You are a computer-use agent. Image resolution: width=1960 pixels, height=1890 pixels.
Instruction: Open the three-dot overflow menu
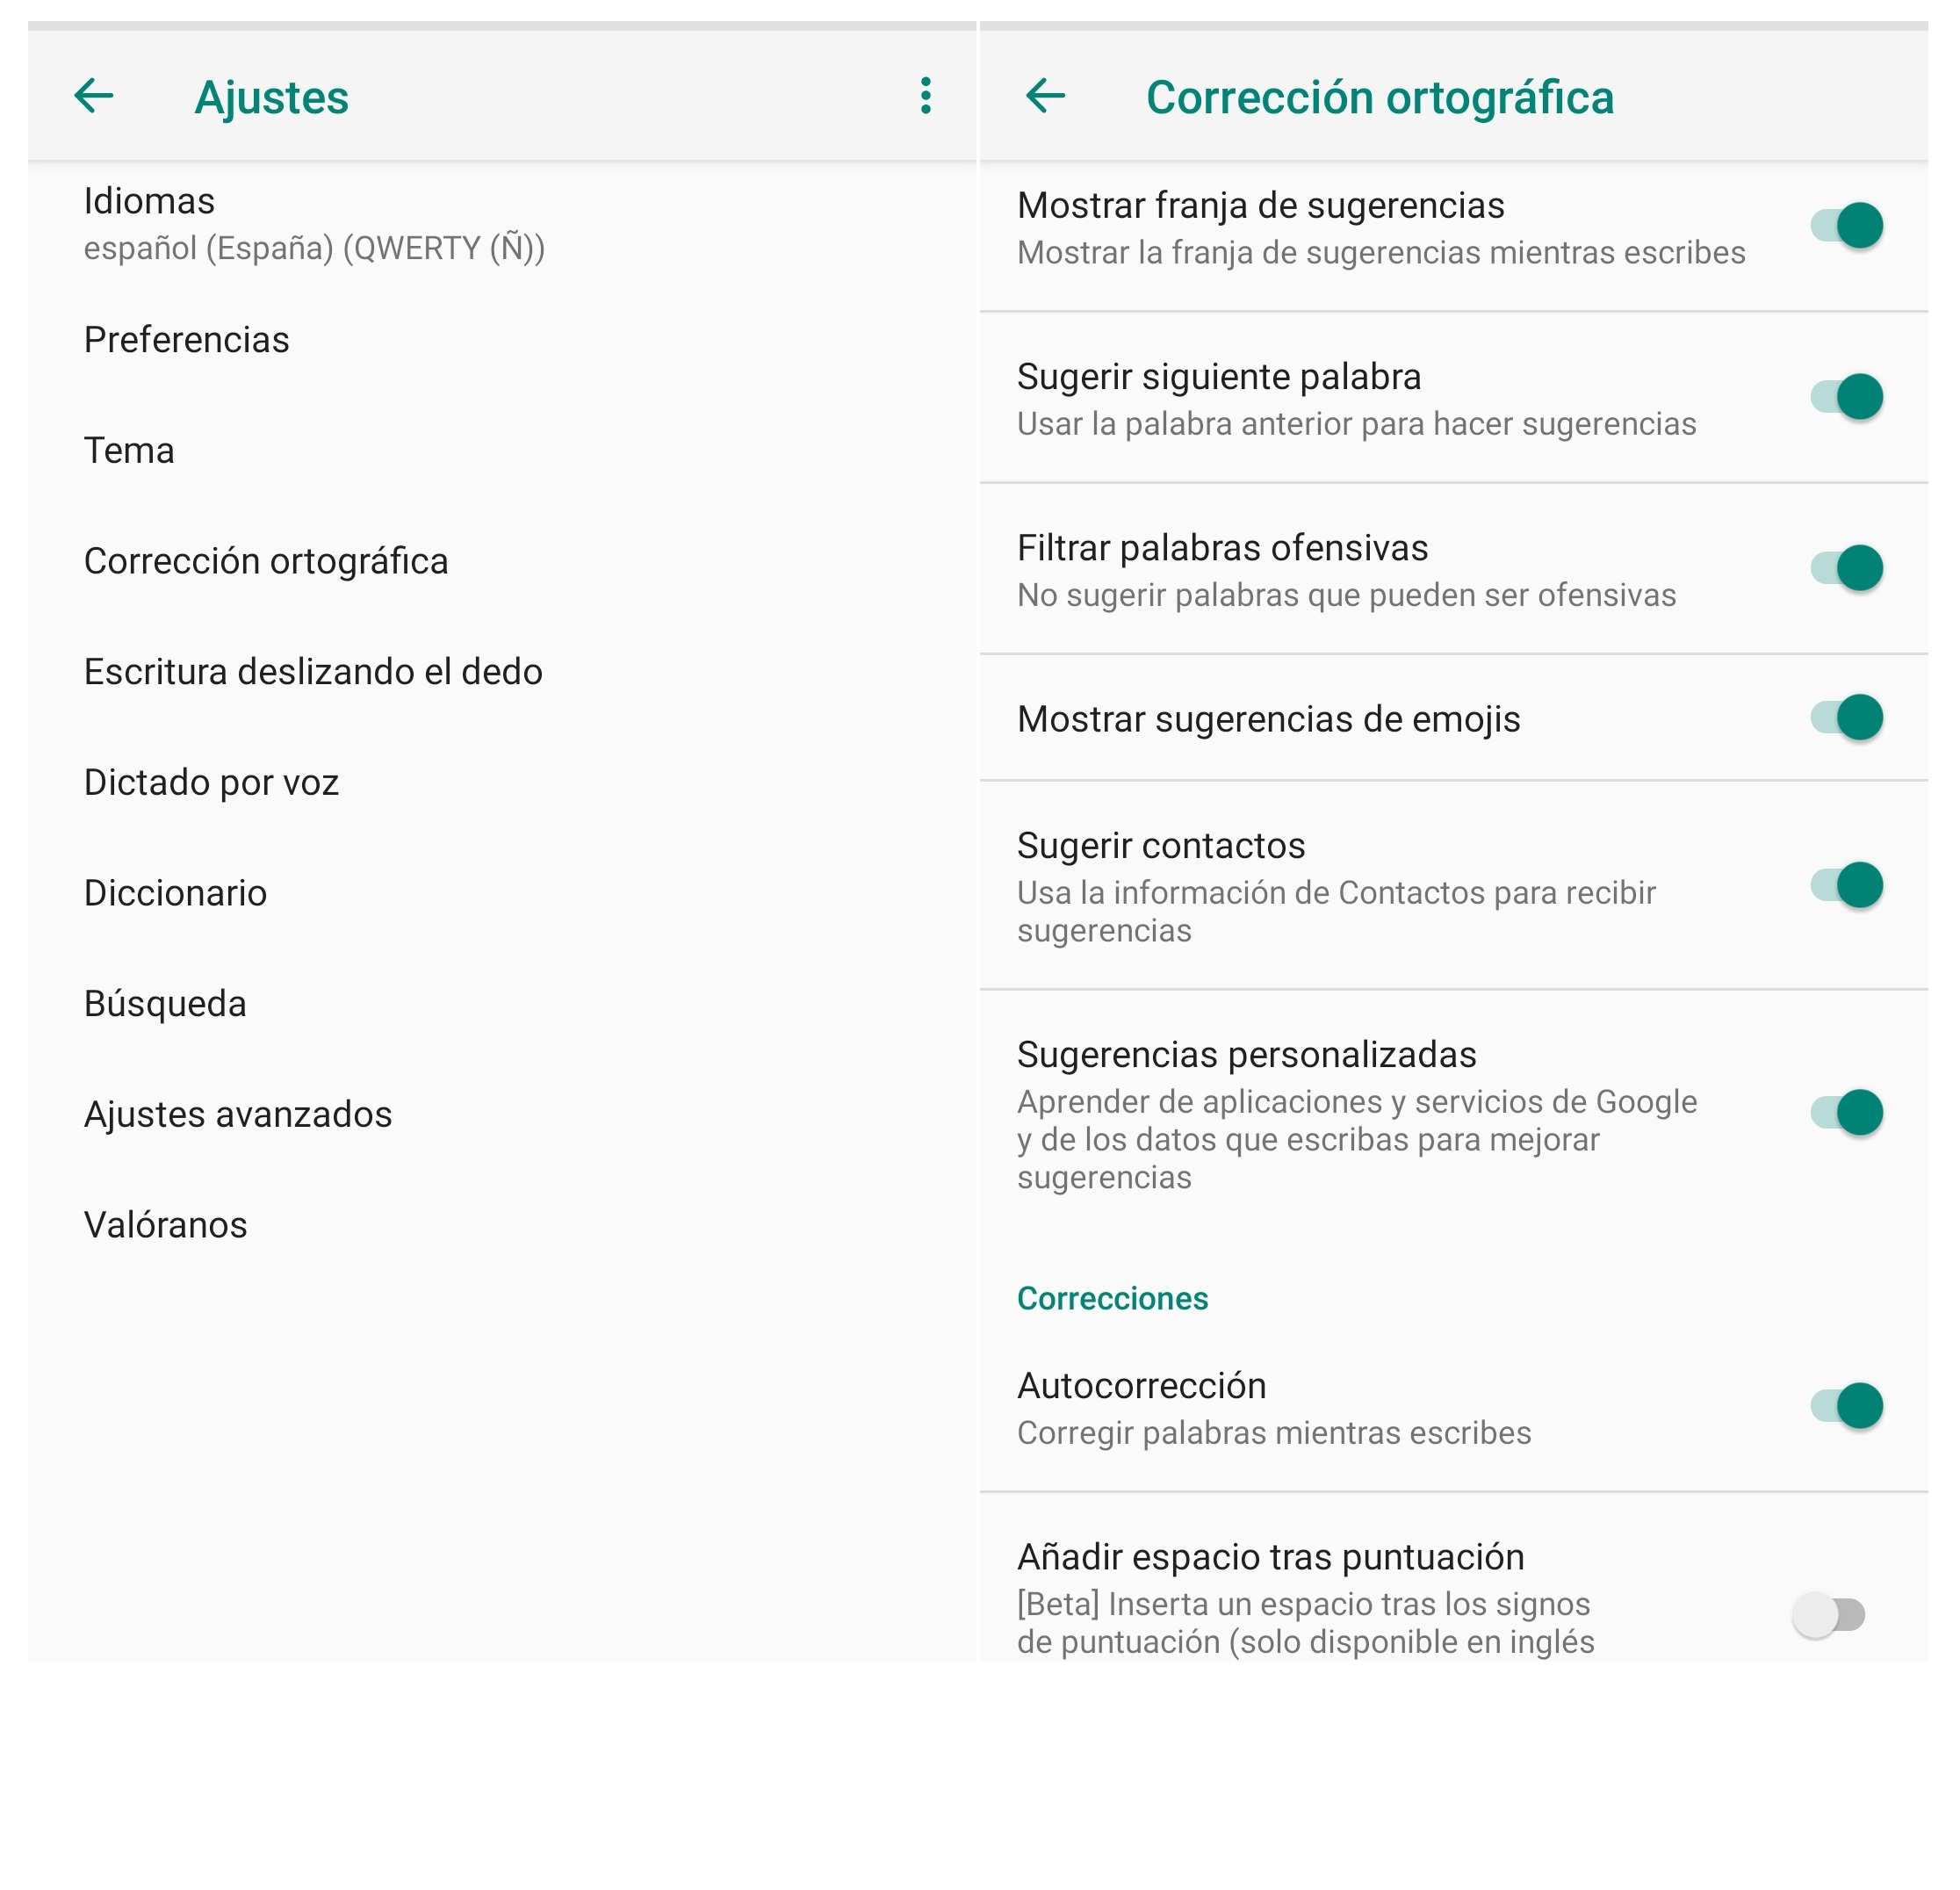tap(926, 96)
